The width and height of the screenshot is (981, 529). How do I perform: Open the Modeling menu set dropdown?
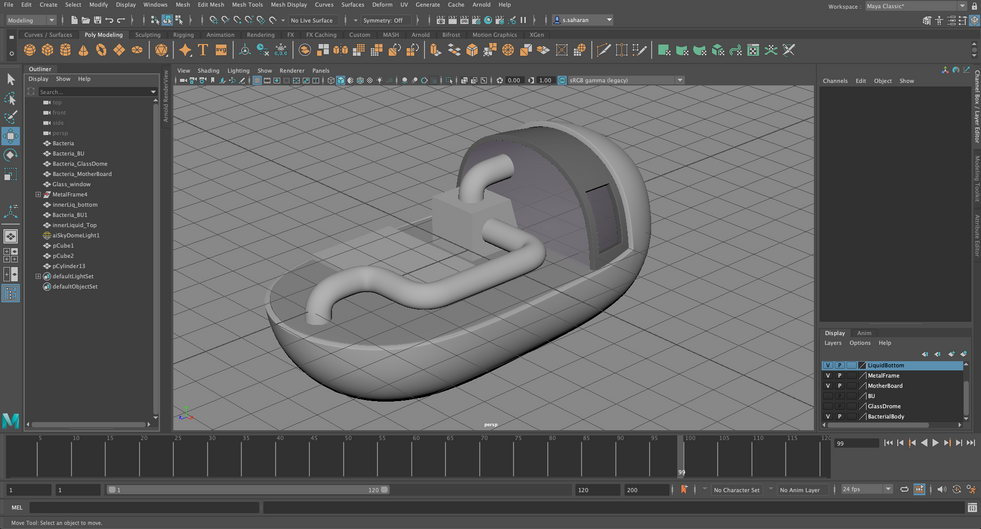(x=31, y=20)
